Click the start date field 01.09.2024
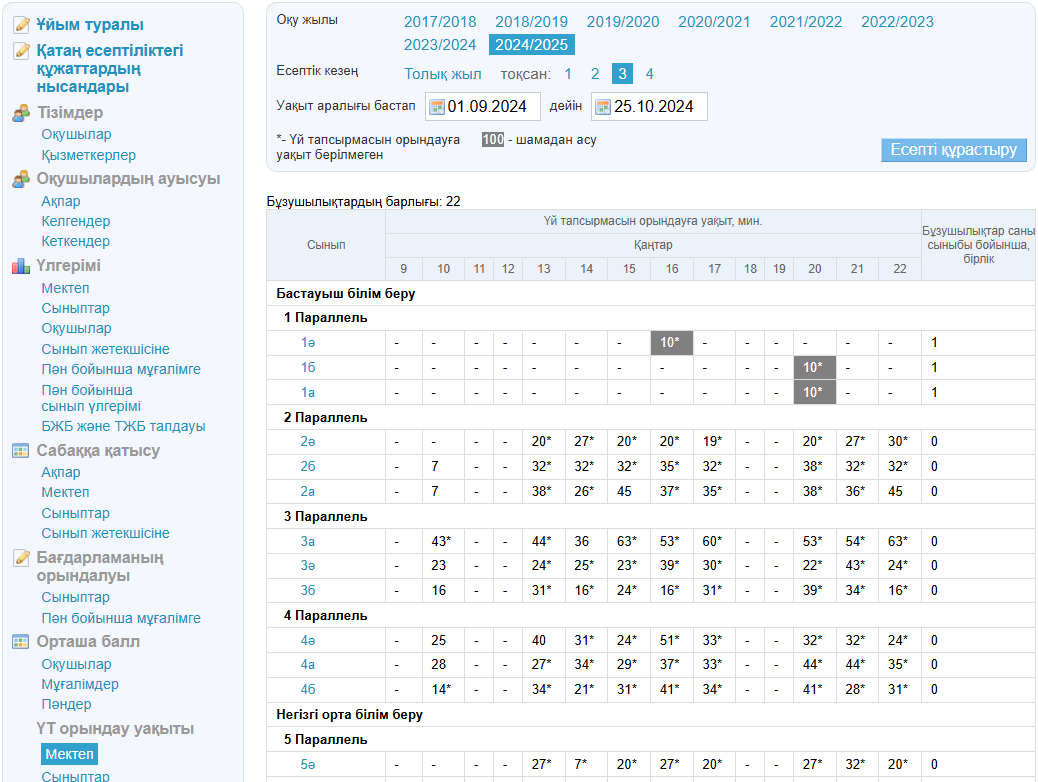 pyautogui.click(x=491, y=107)
